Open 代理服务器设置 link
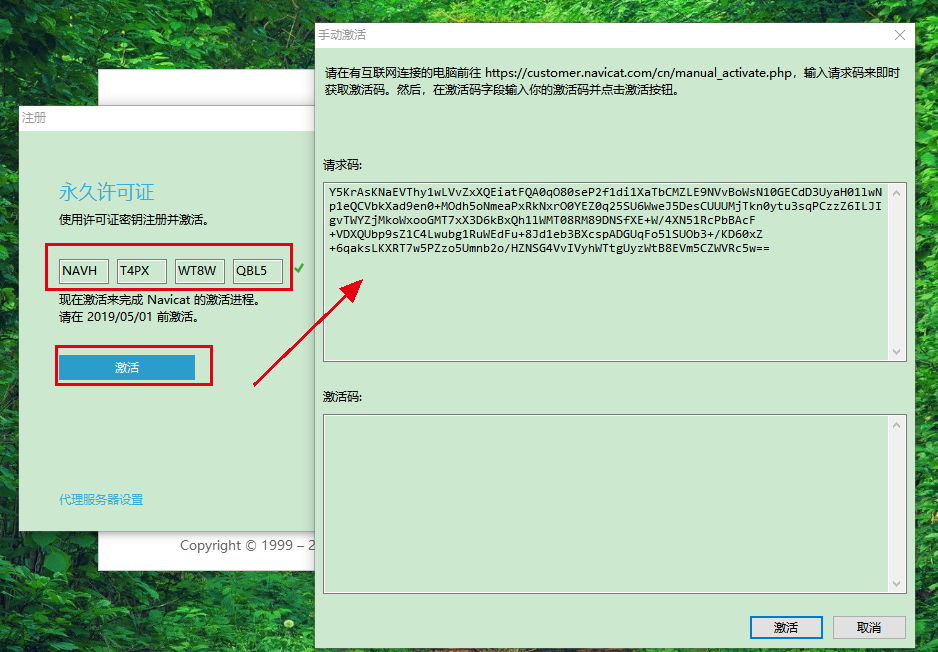The image size is (938, 652). (x=101, y=499)
